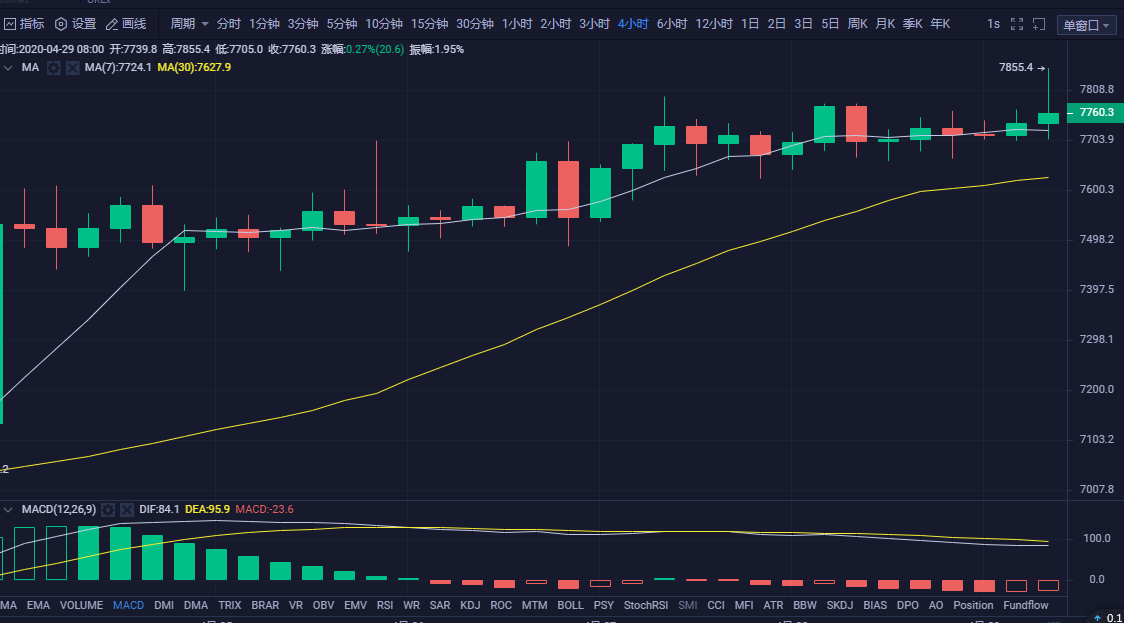Switch to 分时 timeframe
1124x623 pixels.
pos(229,24)
